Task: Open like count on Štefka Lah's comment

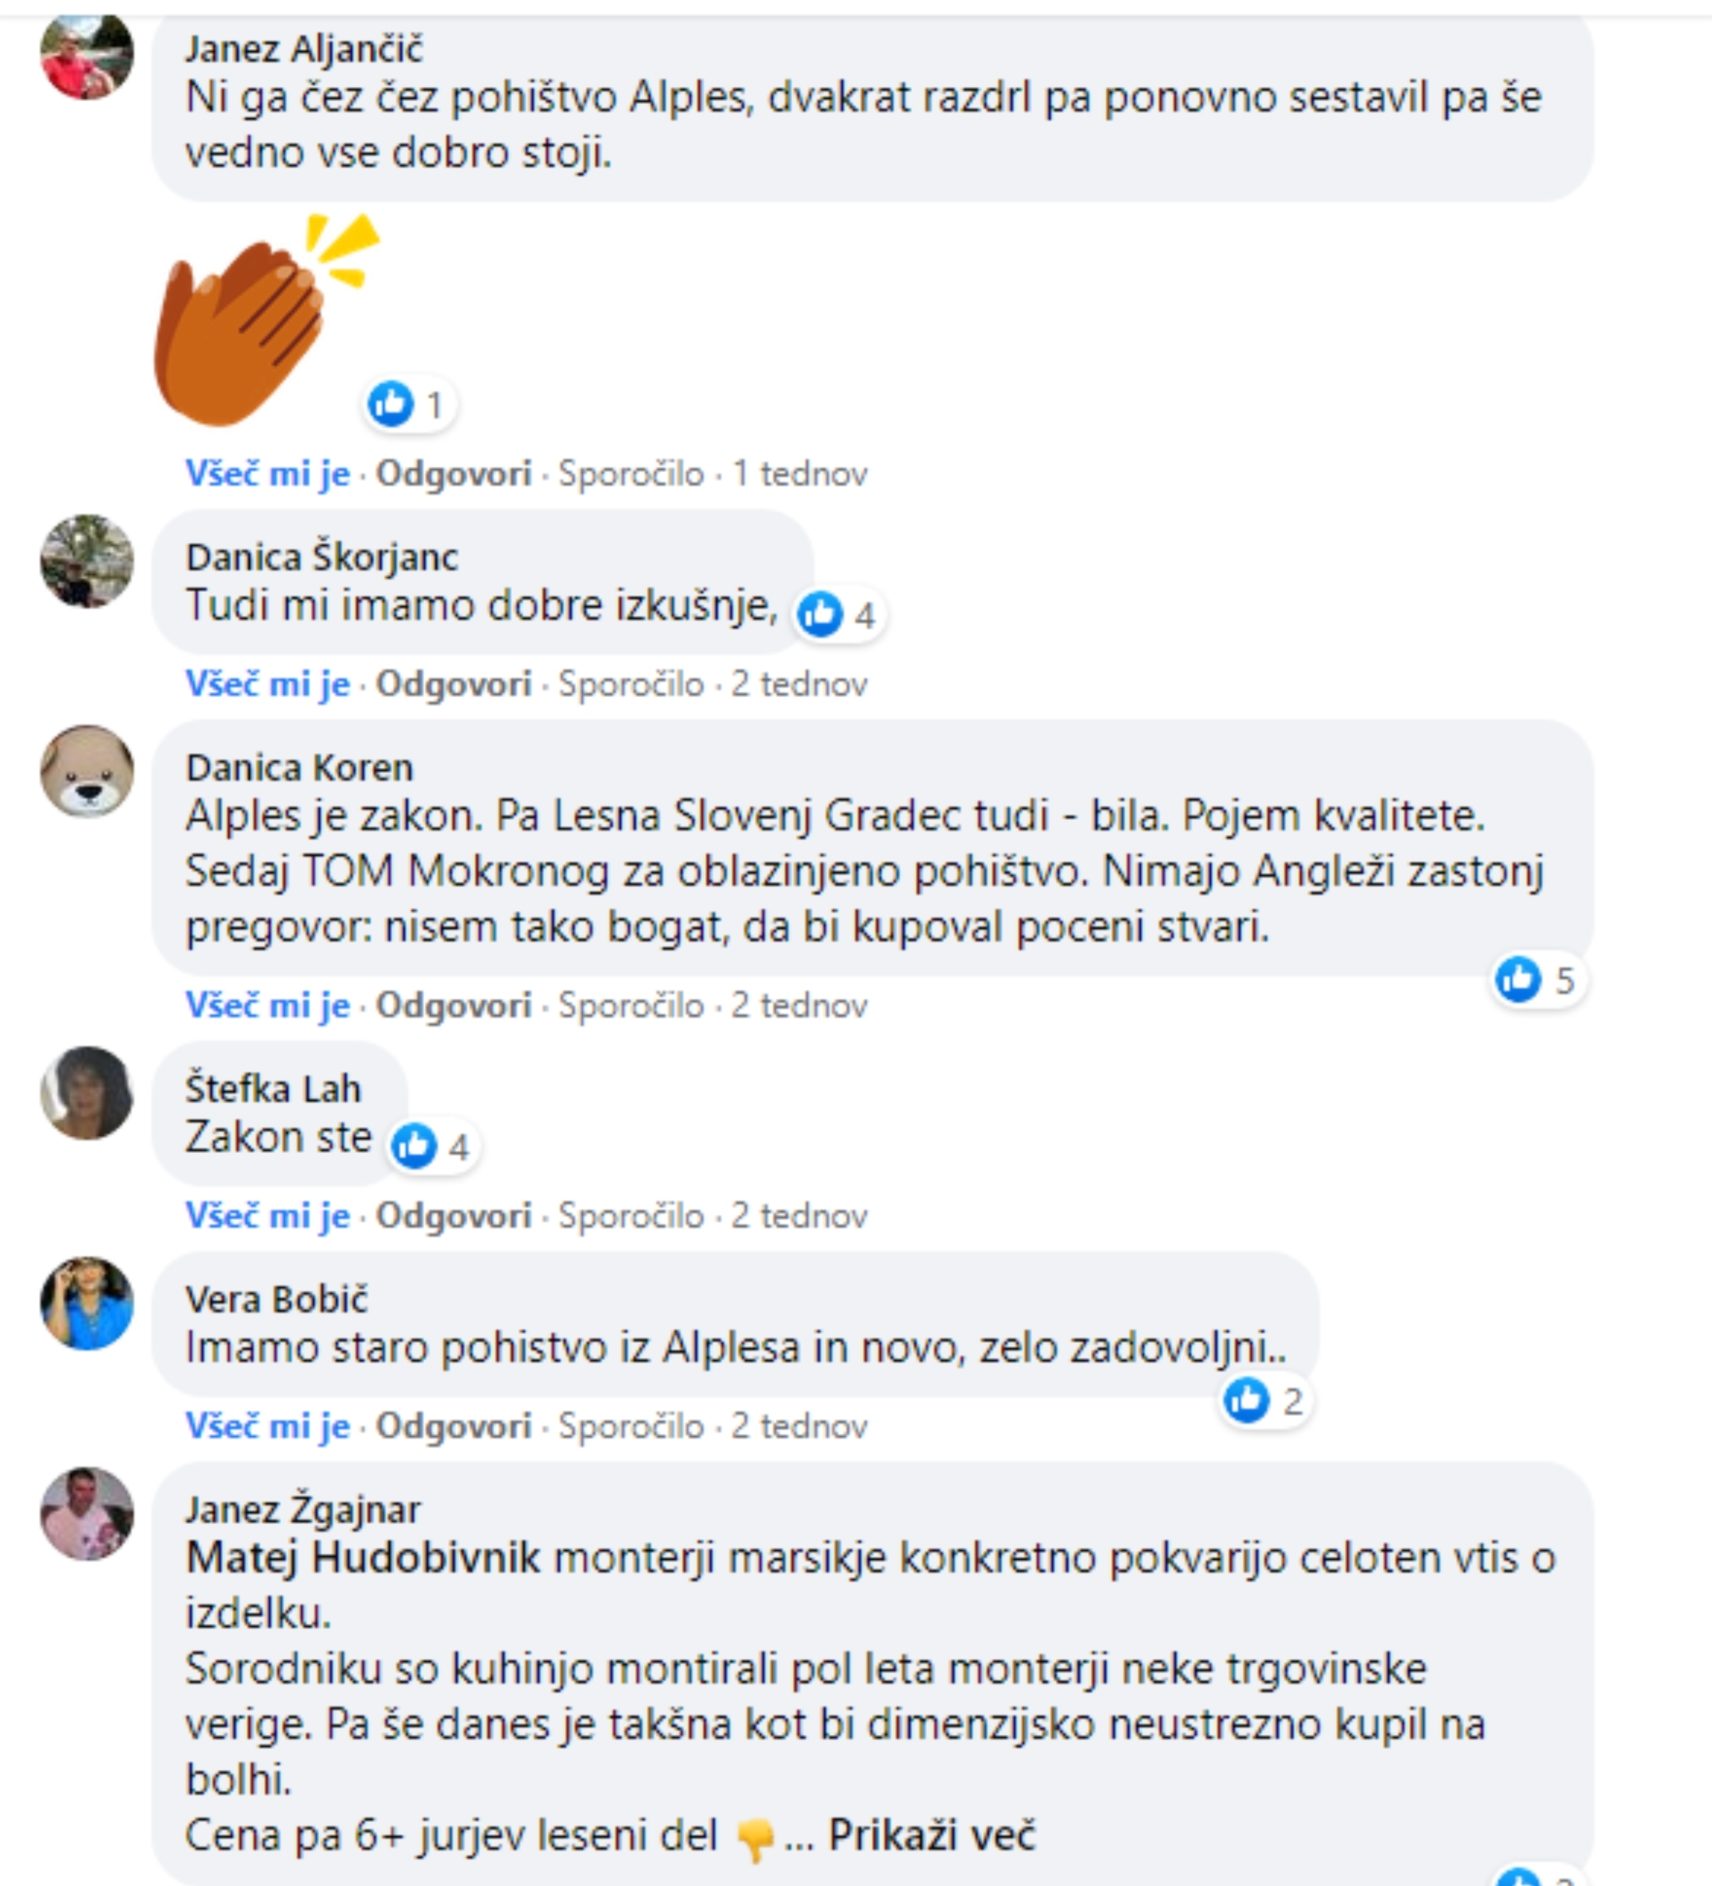Action: [432, 1146]
